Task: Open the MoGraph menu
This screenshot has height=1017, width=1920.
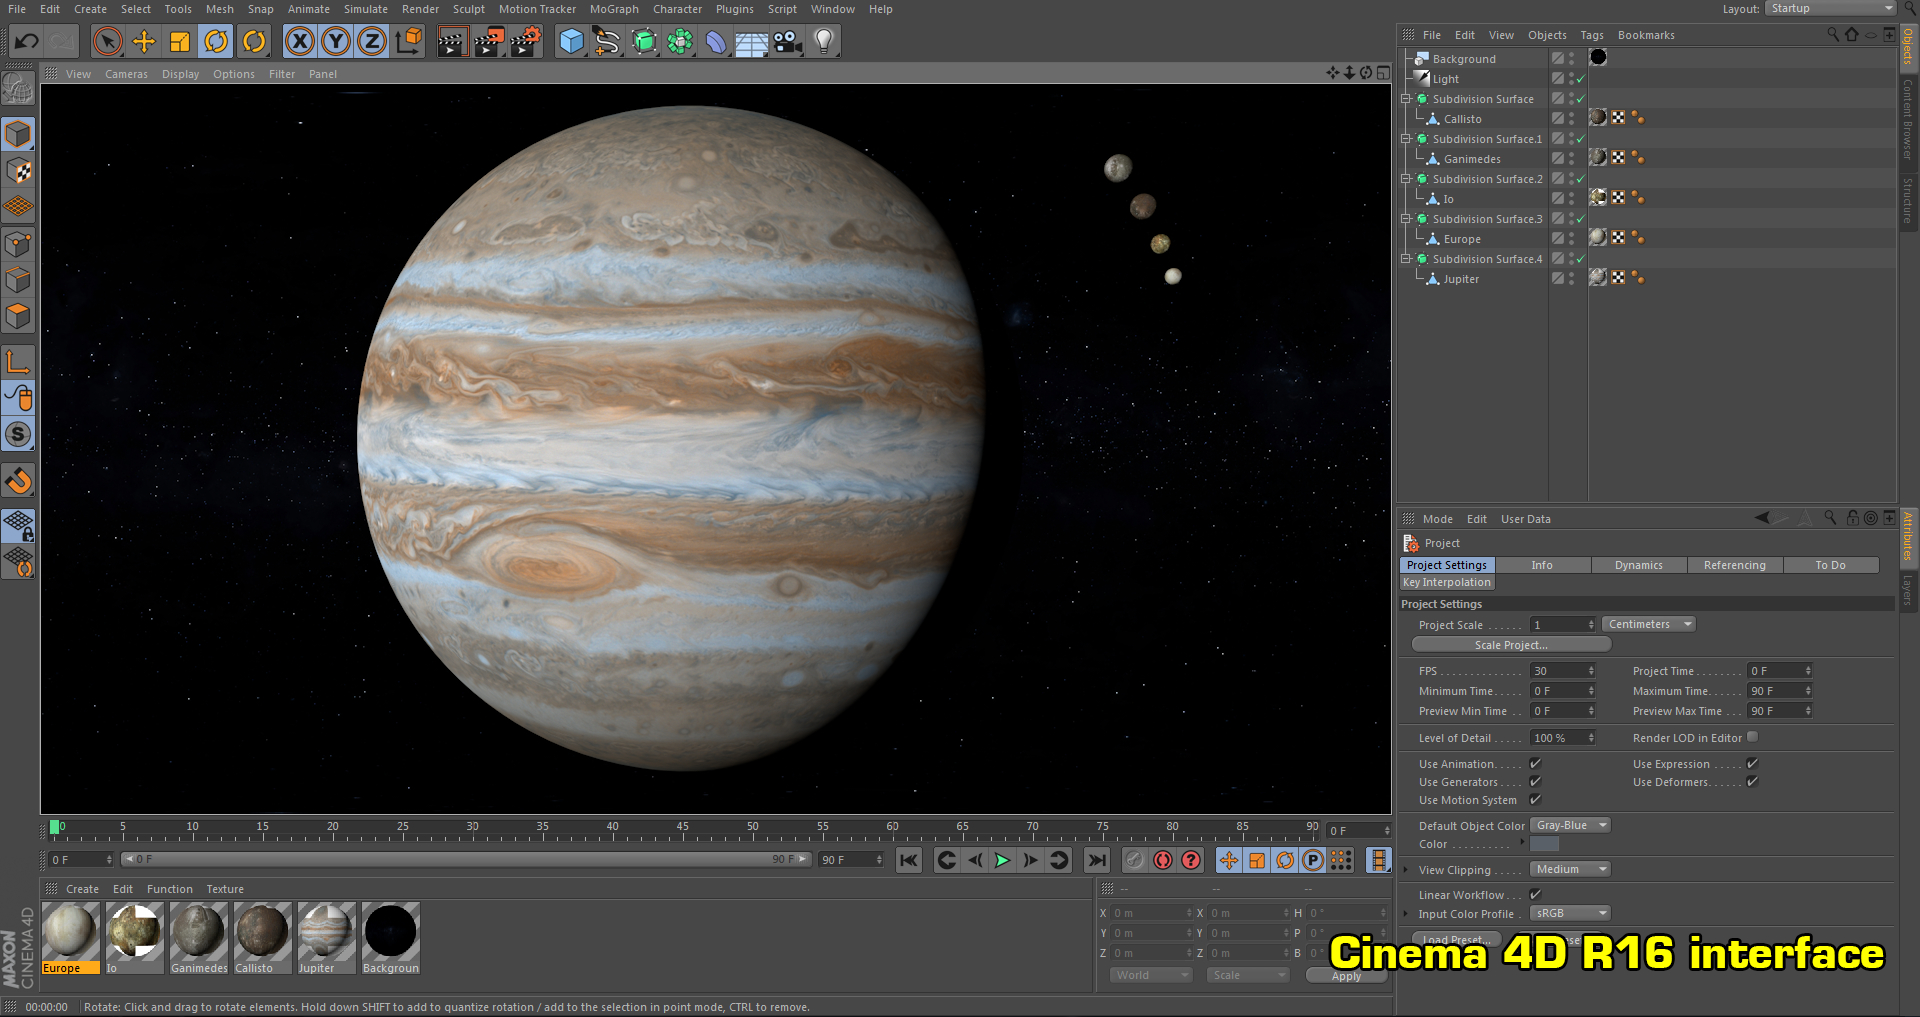Action: click(613, 9)
